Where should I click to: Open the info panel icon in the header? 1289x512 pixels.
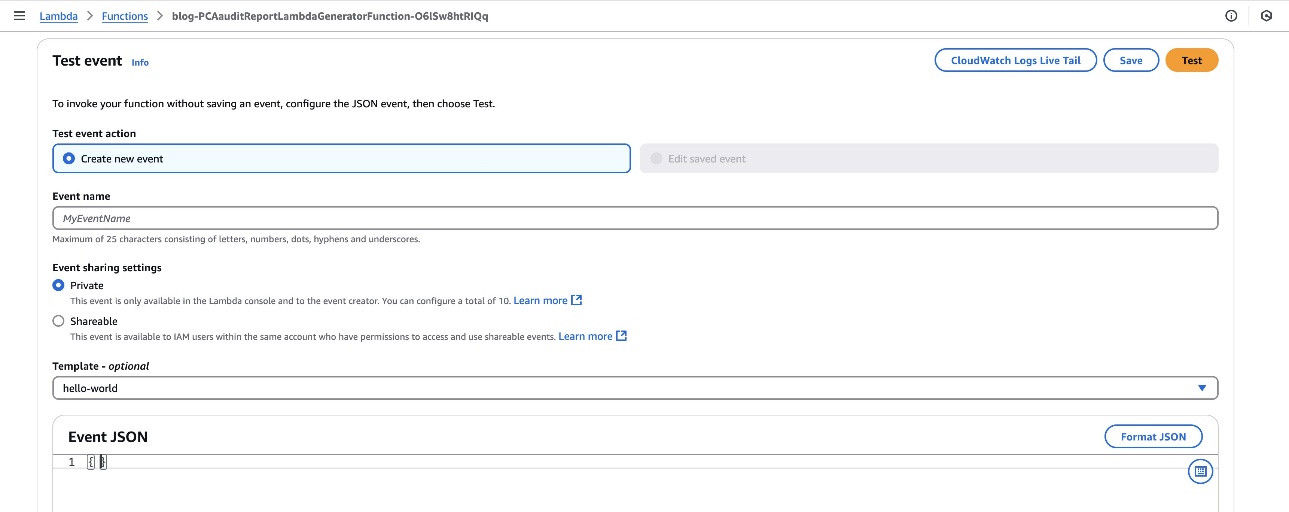1231,16
